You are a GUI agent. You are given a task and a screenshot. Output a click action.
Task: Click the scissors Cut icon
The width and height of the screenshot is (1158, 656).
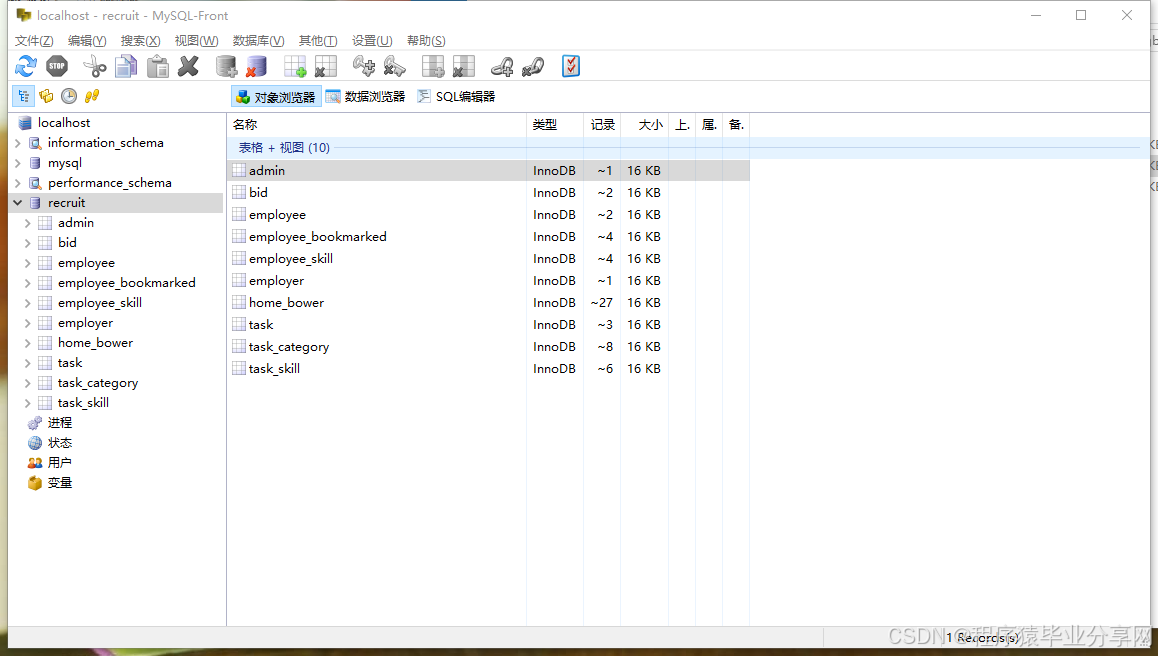pos(95,66)
